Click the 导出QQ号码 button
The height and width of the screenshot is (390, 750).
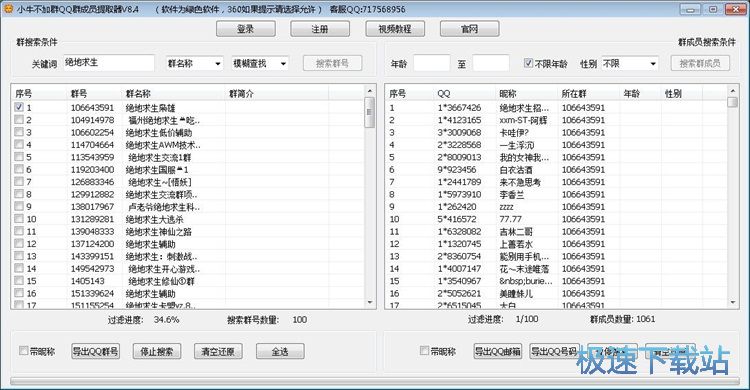click(554, 351)
